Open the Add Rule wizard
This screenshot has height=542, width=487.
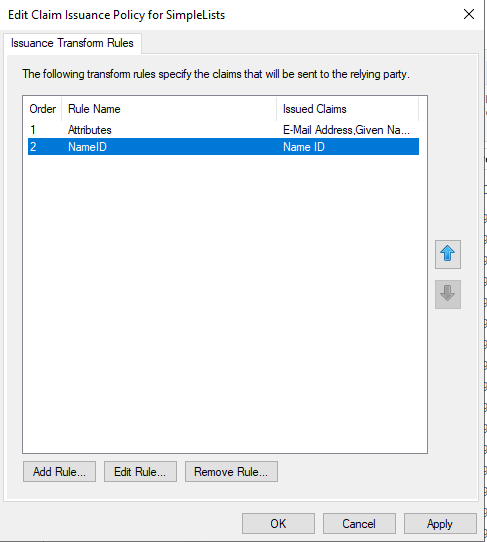(59, 471)
